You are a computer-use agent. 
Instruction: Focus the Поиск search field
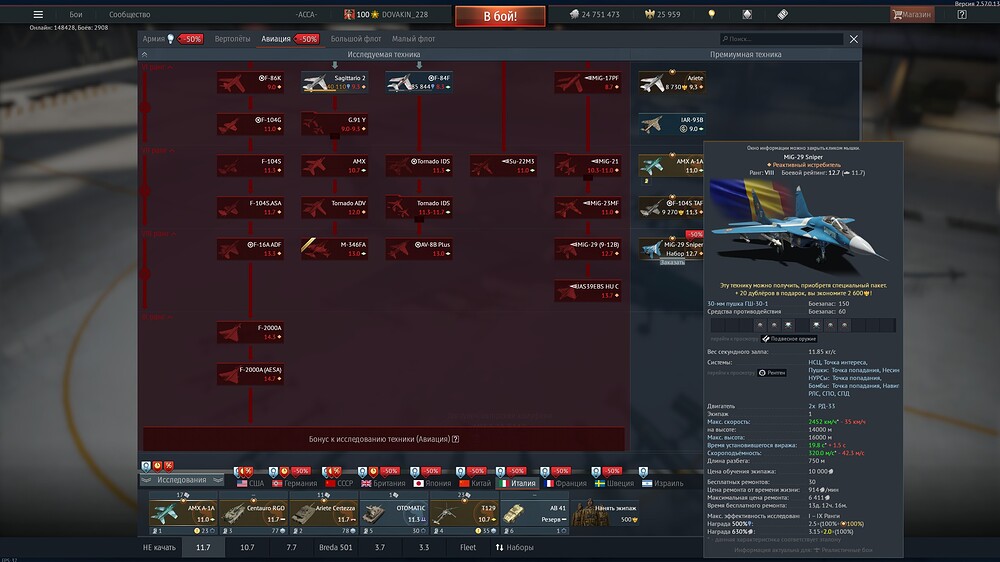pyautogui.click(x=781, y=39)
